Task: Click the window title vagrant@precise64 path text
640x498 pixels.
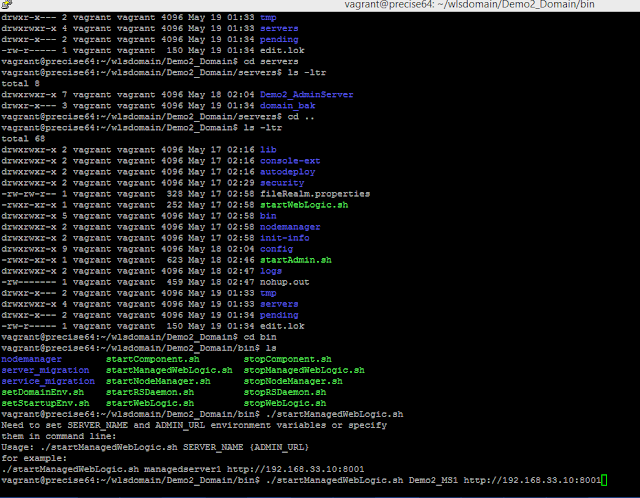Action: tap(469, 4)
